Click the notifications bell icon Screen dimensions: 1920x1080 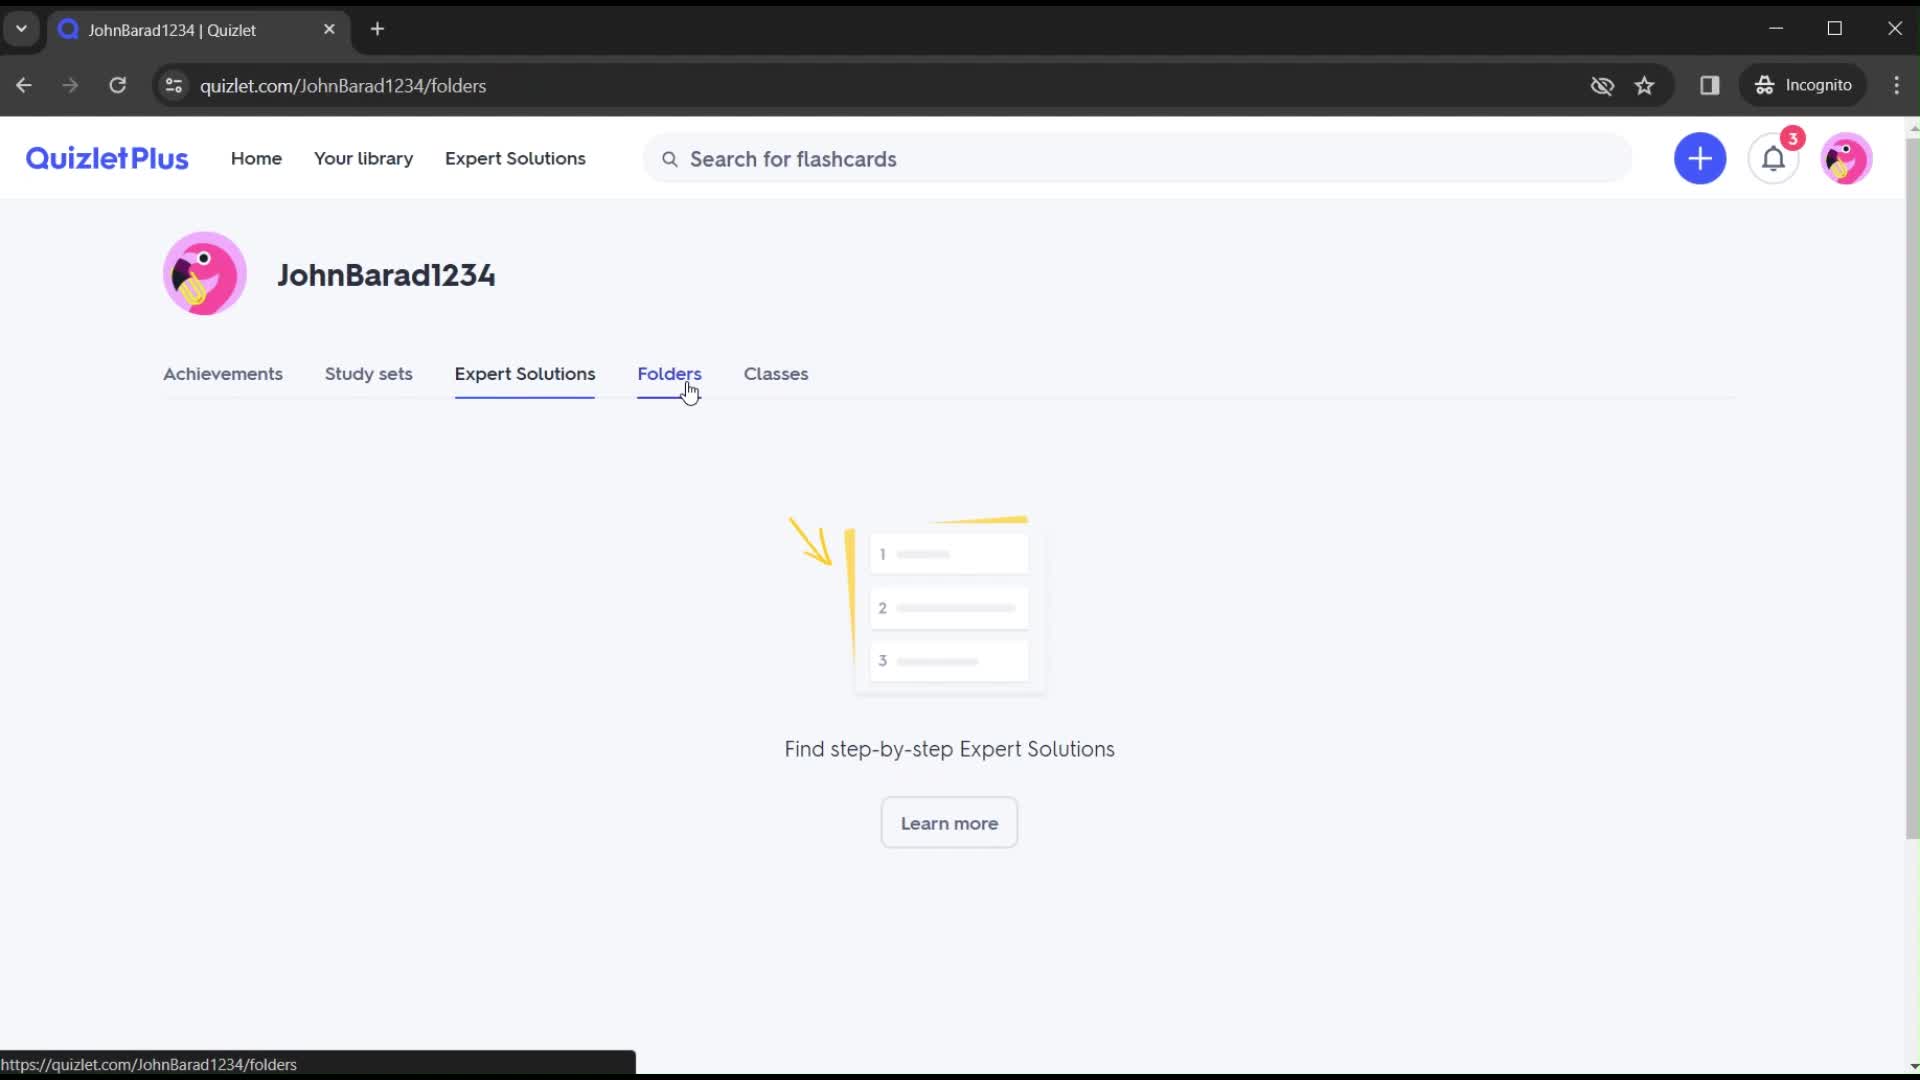pyautogui.click(x=1775, y=158)
